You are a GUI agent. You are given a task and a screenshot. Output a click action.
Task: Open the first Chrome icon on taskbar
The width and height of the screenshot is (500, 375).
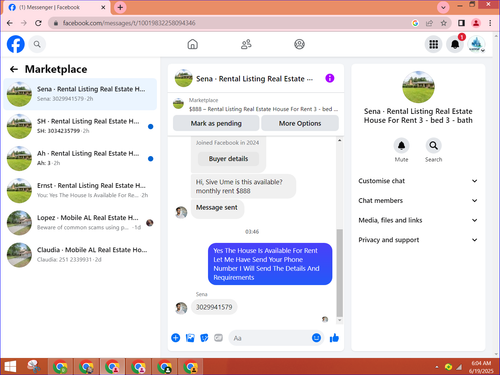[60, 367]
